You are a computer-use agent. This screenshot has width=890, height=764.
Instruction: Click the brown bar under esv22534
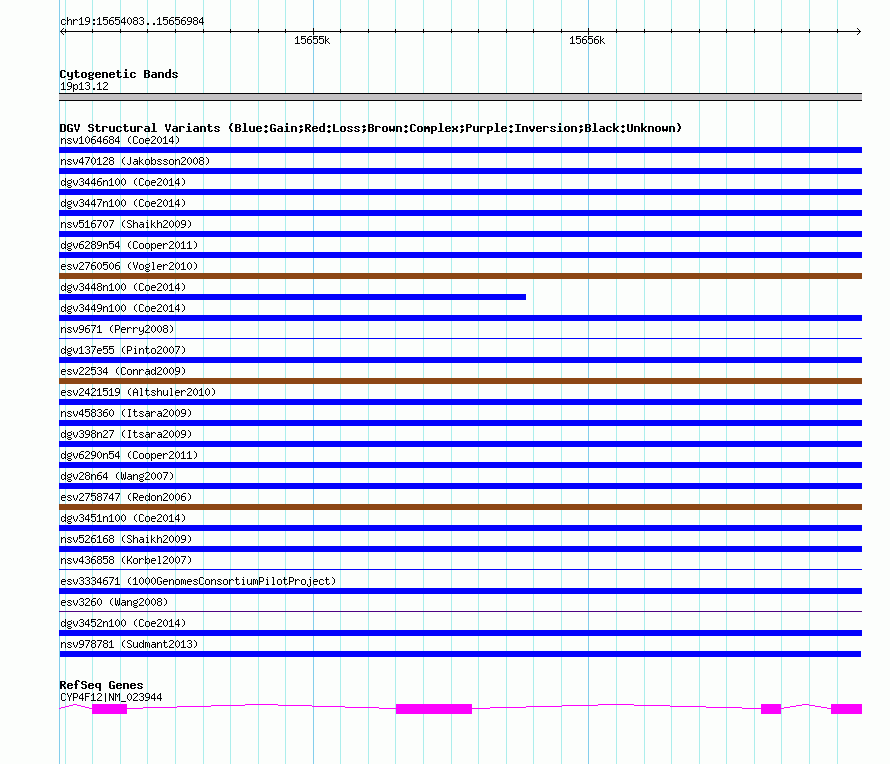coord(460,381)
